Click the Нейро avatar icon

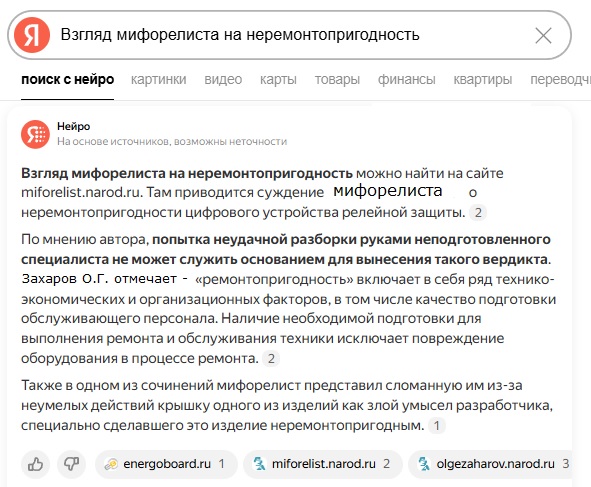[35, 134]
